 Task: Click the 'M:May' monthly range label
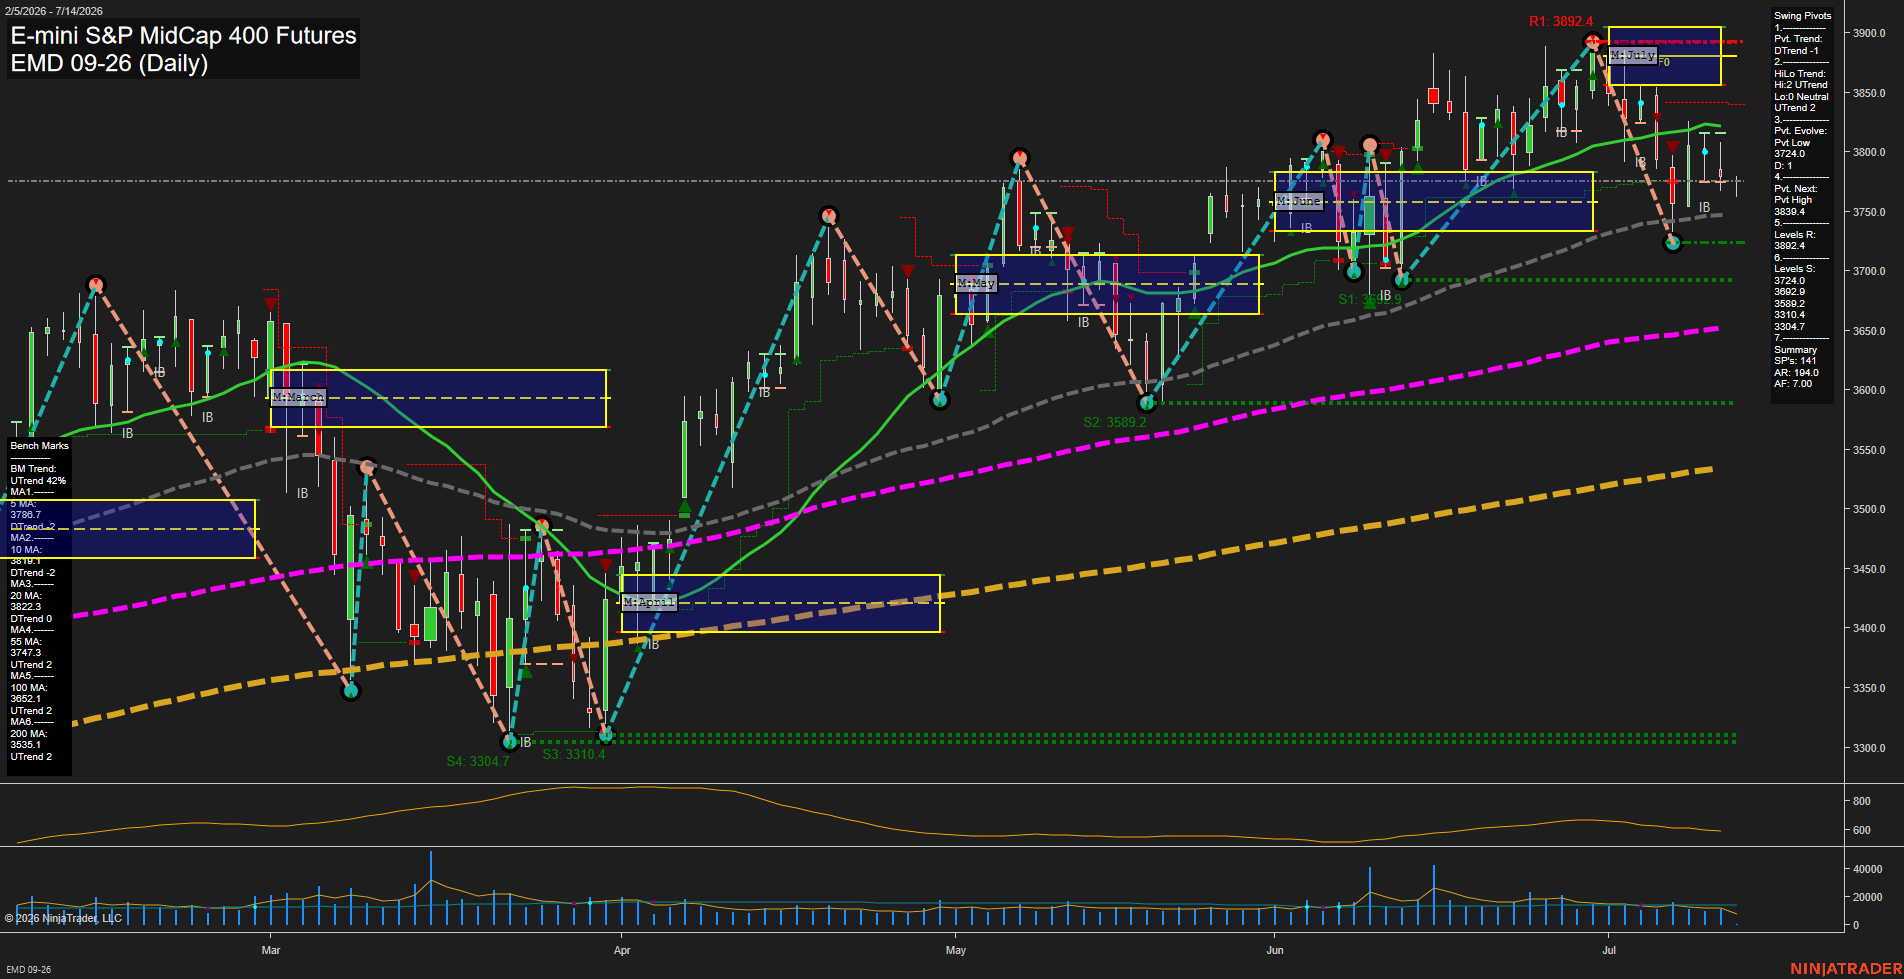pyautogui.click(x=976, y=284)
